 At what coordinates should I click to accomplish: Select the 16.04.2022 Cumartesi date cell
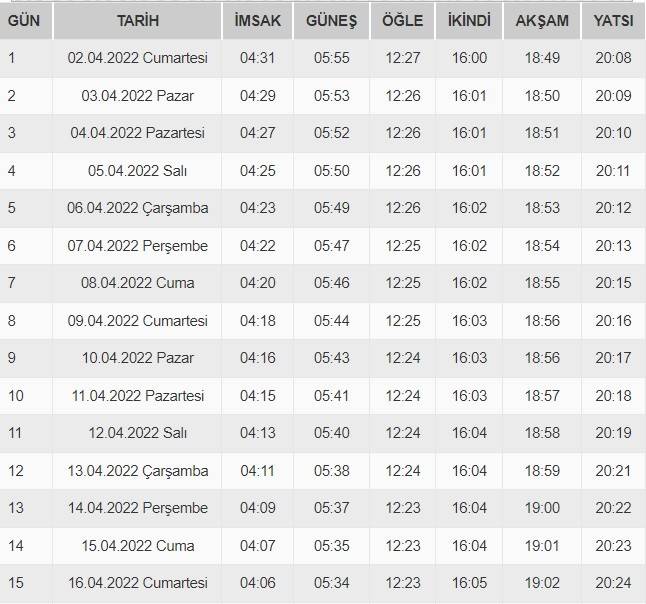coord(138,583)
